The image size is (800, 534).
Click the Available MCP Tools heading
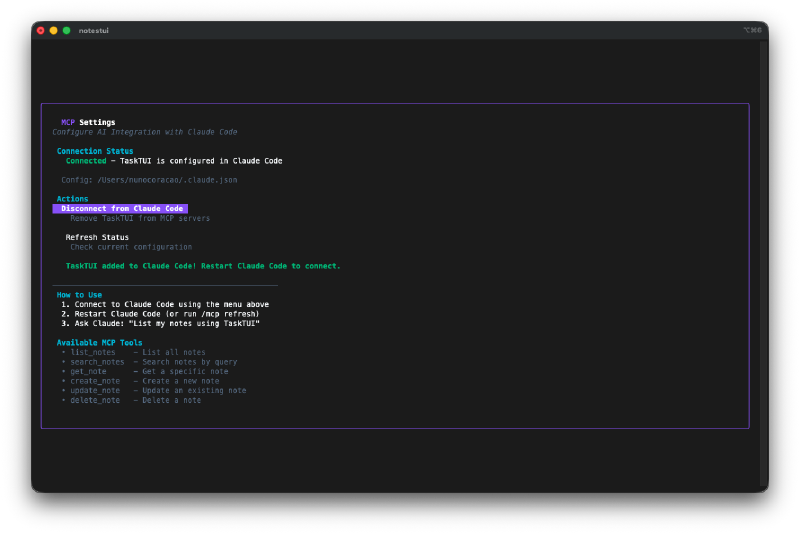pos(99,343)
